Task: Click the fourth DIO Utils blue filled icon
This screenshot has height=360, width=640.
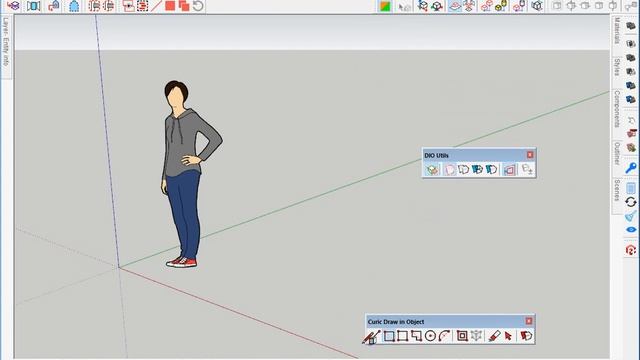Action: 477,169
